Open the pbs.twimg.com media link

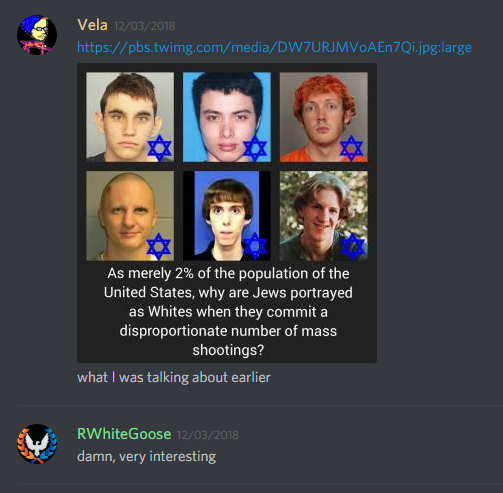coord(274,47)
